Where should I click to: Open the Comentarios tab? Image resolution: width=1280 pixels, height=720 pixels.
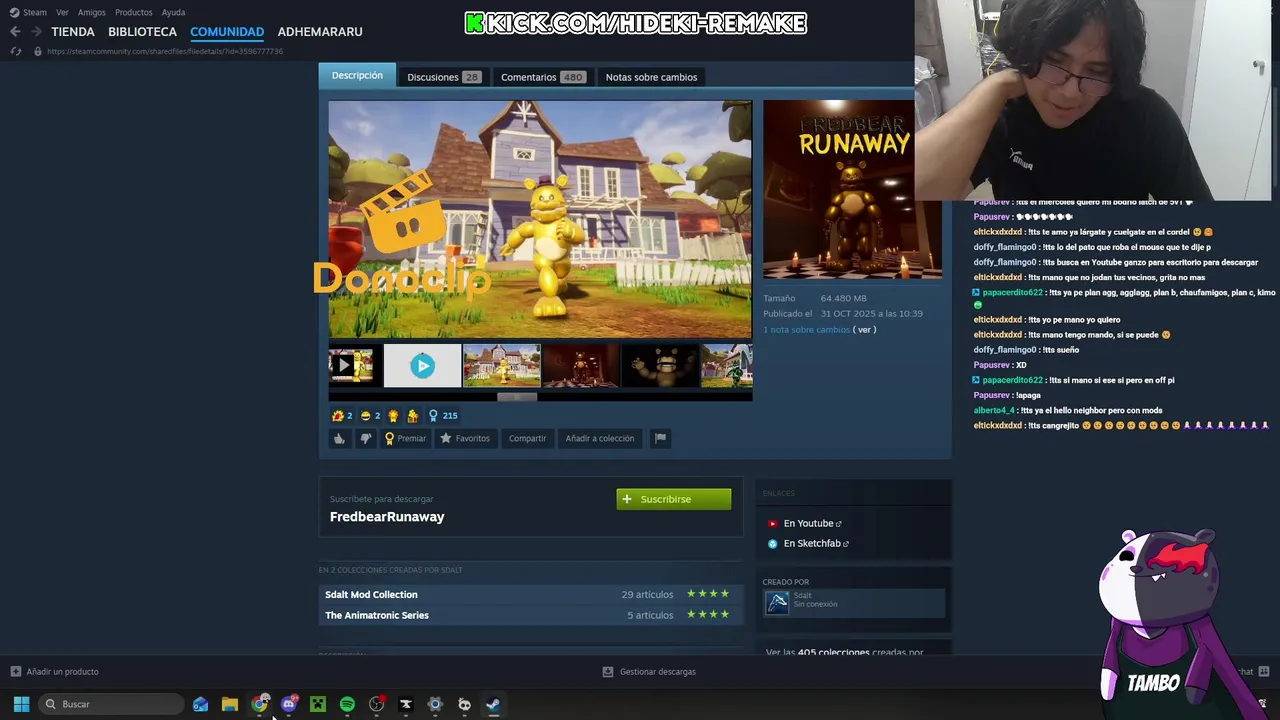coord(543,77)
